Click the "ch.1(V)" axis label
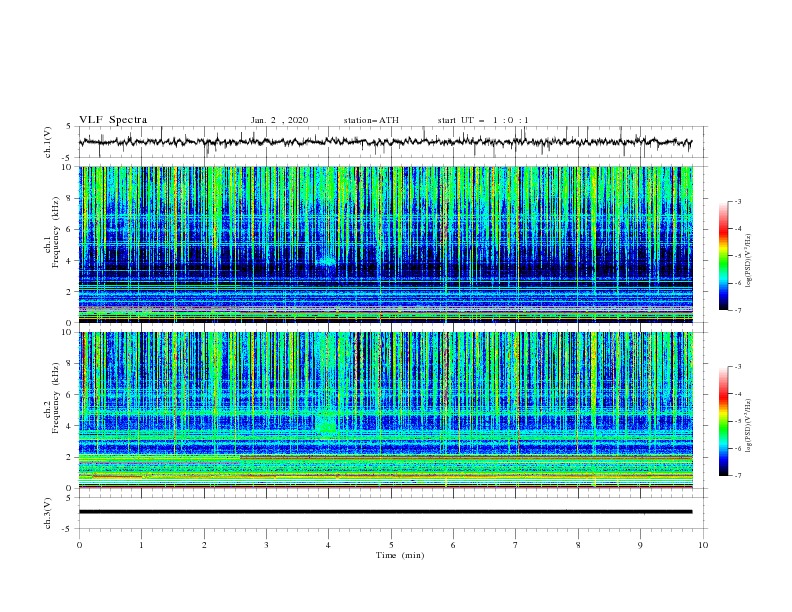 pyautogui.click(x=48, y=142)
